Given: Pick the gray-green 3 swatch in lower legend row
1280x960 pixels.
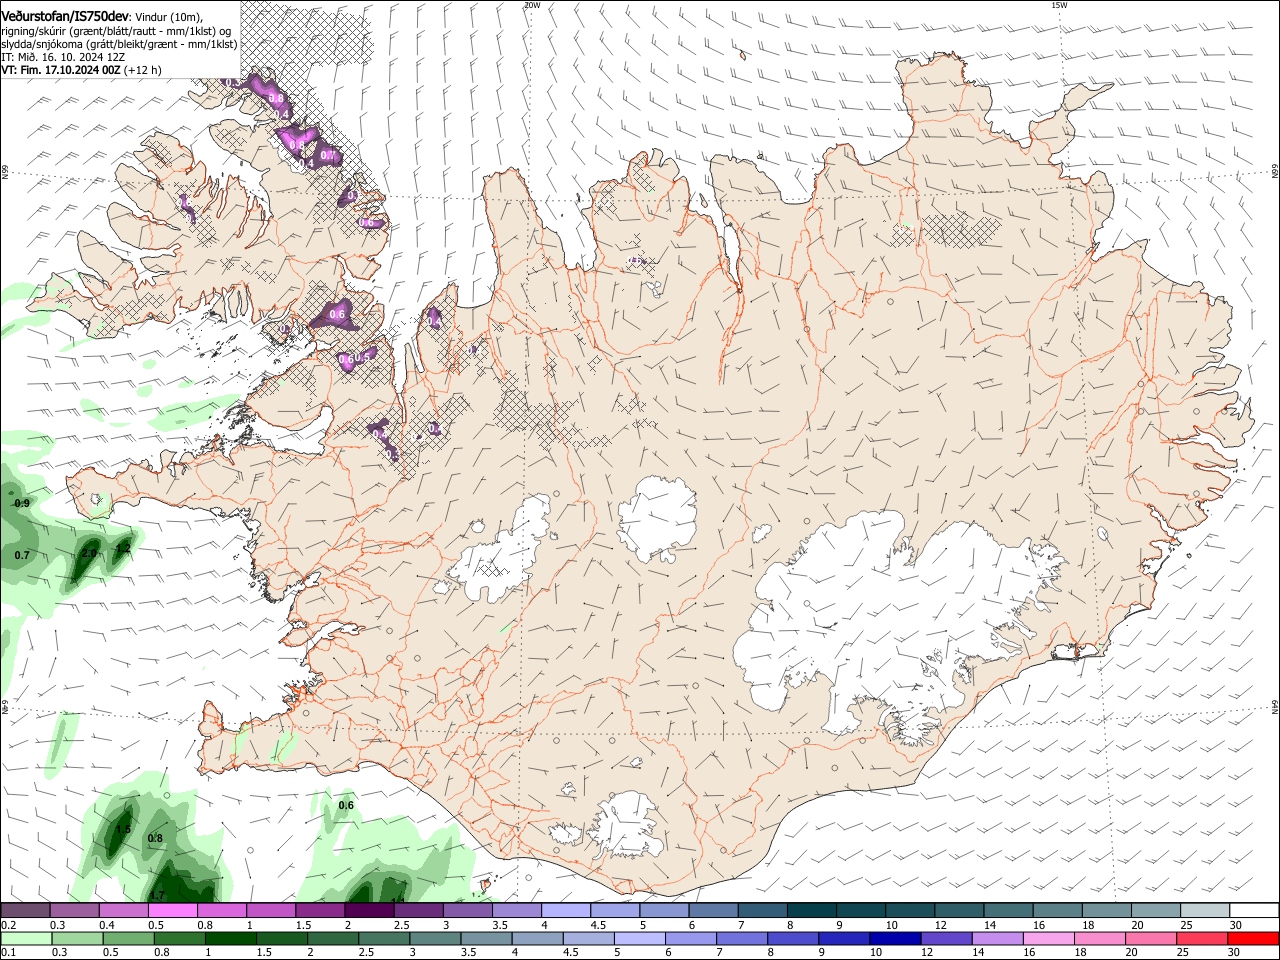Looking at the screenshot, I should click(435, 939).
